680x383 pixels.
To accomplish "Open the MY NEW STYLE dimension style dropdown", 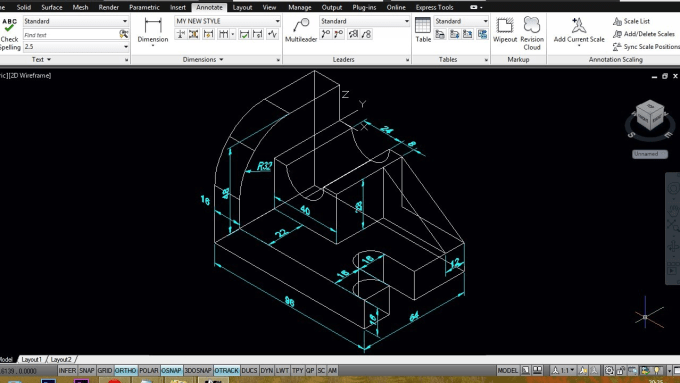I will coord(227,21).
